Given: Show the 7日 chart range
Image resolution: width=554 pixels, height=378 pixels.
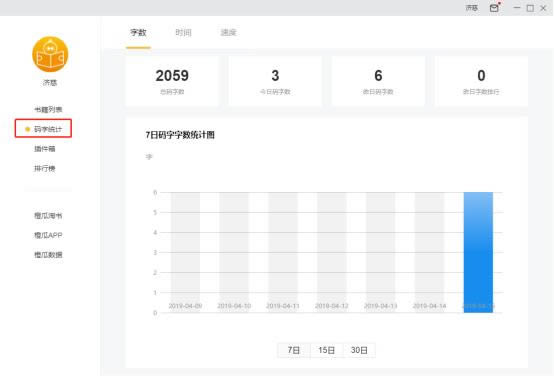Looking at the screenshot, I should tap(294, 350).
